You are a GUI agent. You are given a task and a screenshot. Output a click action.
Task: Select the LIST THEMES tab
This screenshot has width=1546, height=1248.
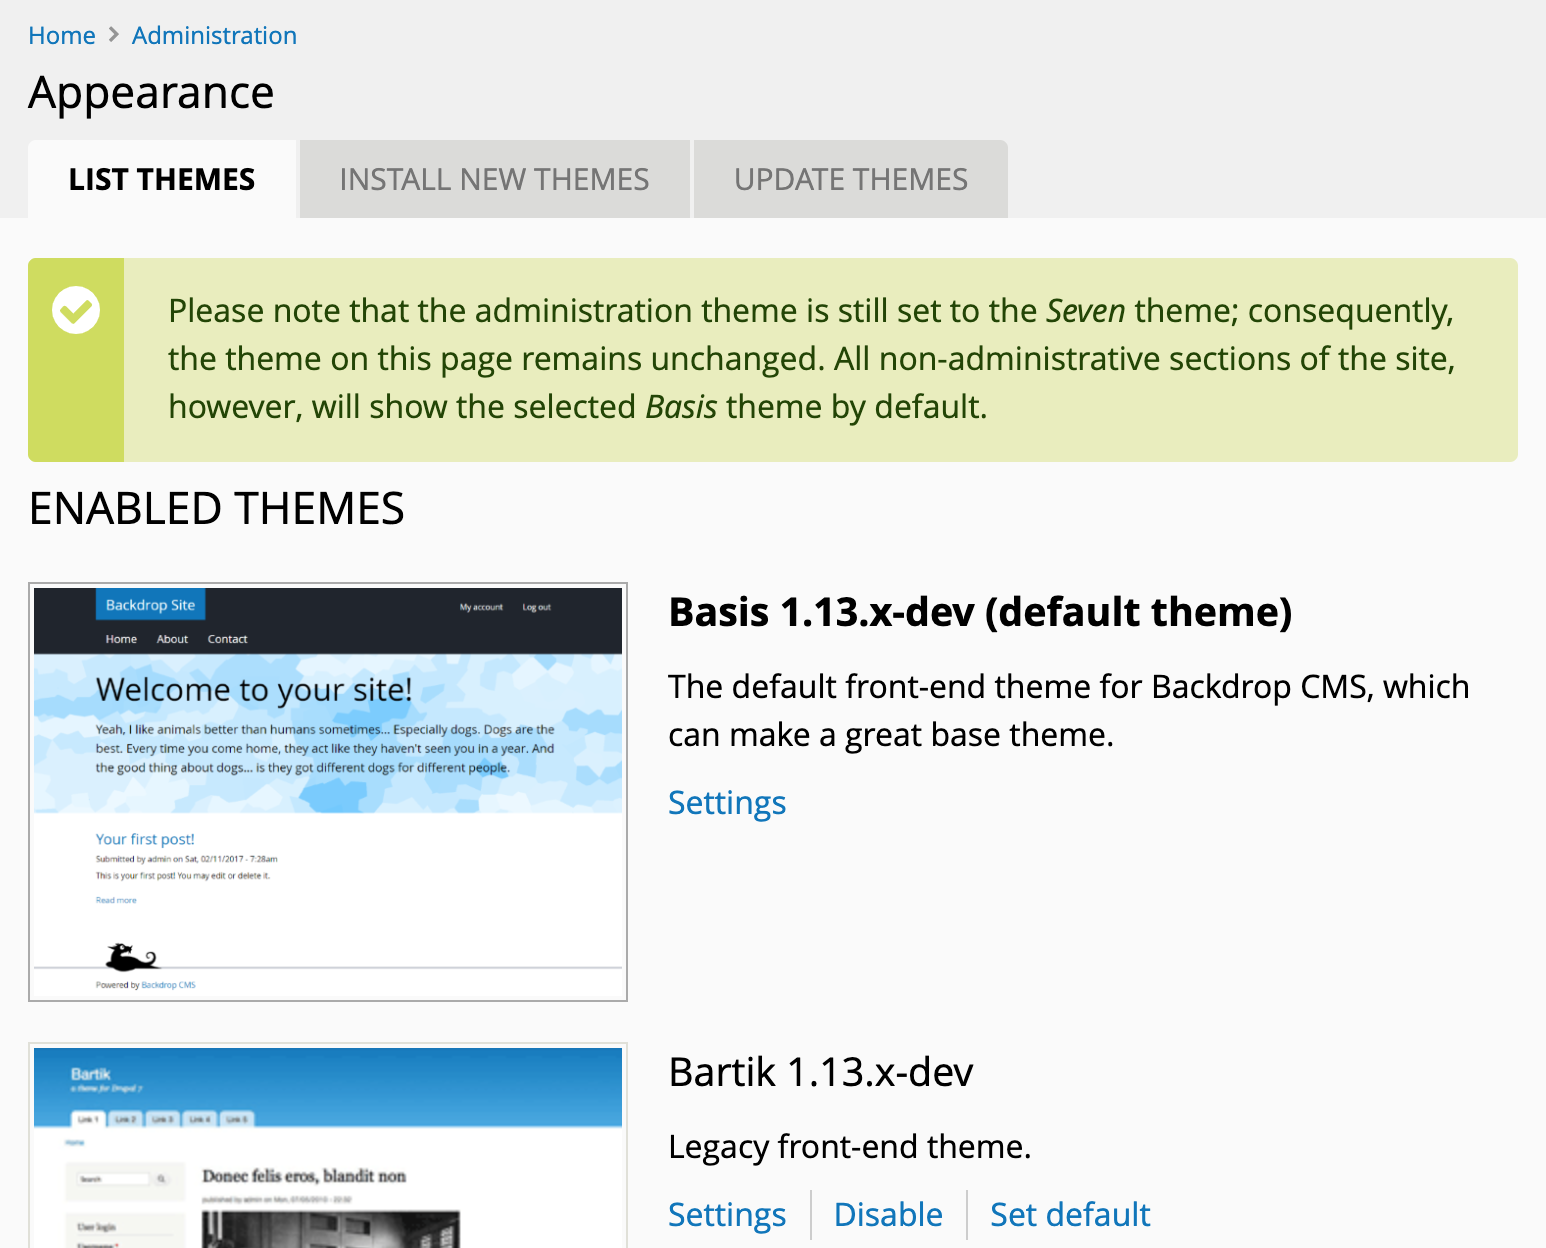[161, 179]
